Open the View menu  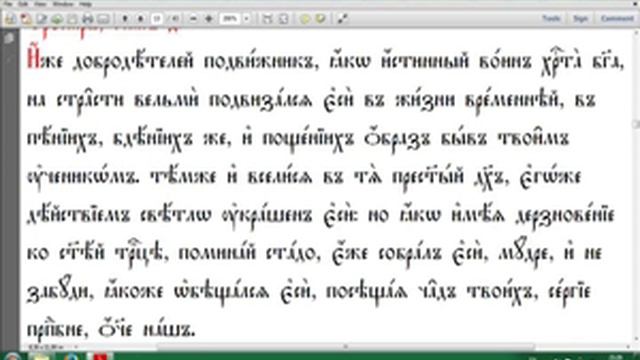[x=40, y=4]
